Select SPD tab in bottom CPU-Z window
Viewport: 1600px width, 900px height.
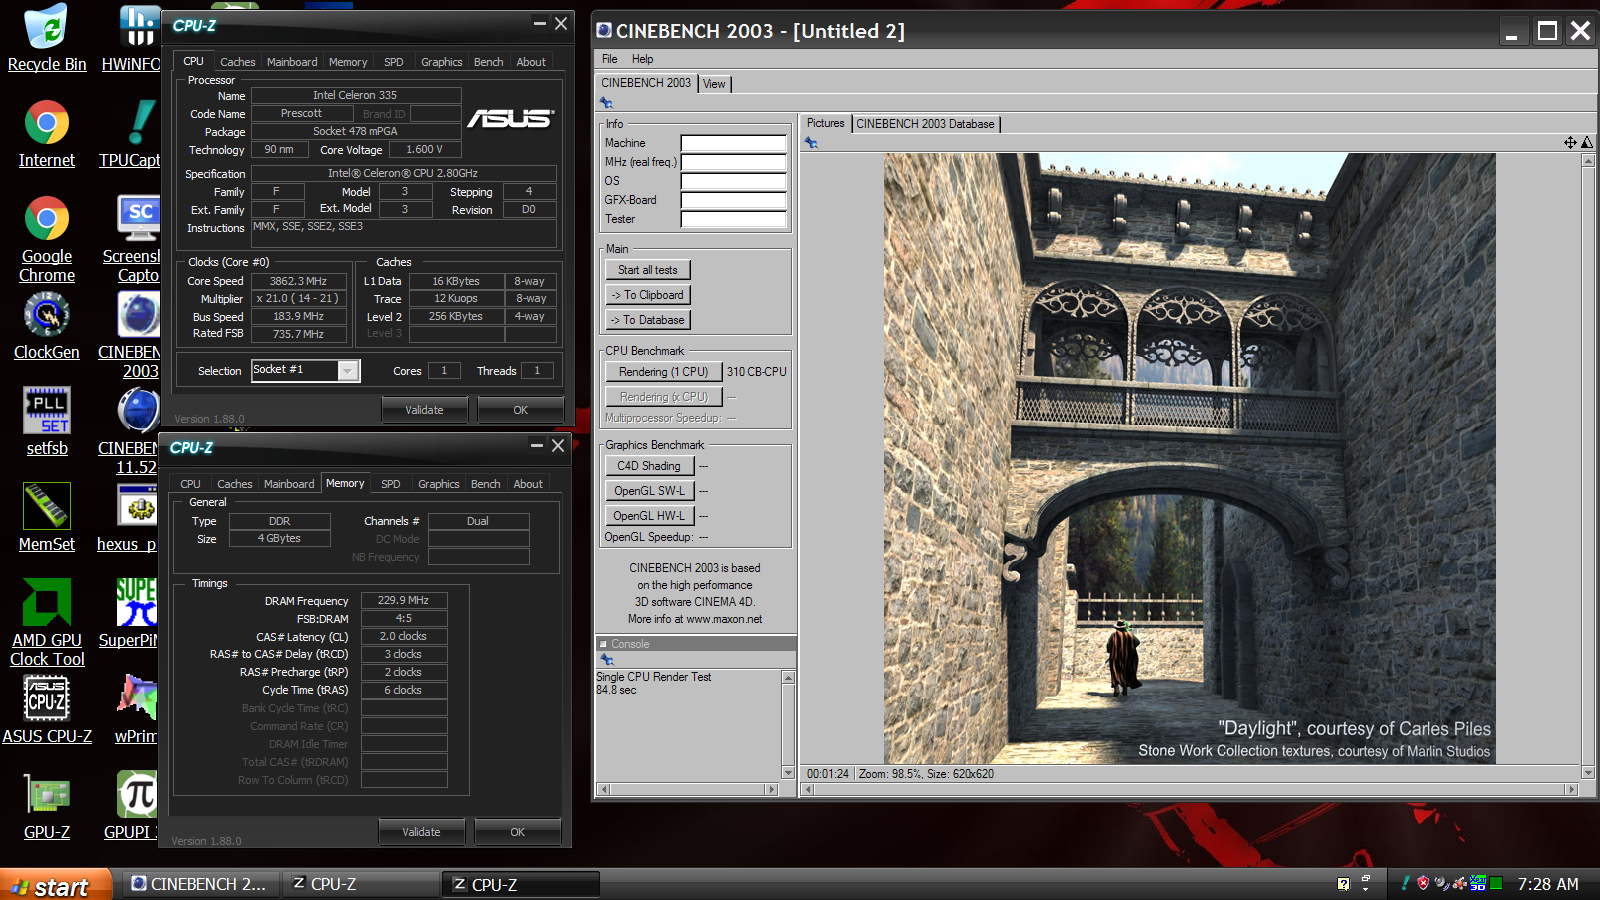(x=391, y=484)
